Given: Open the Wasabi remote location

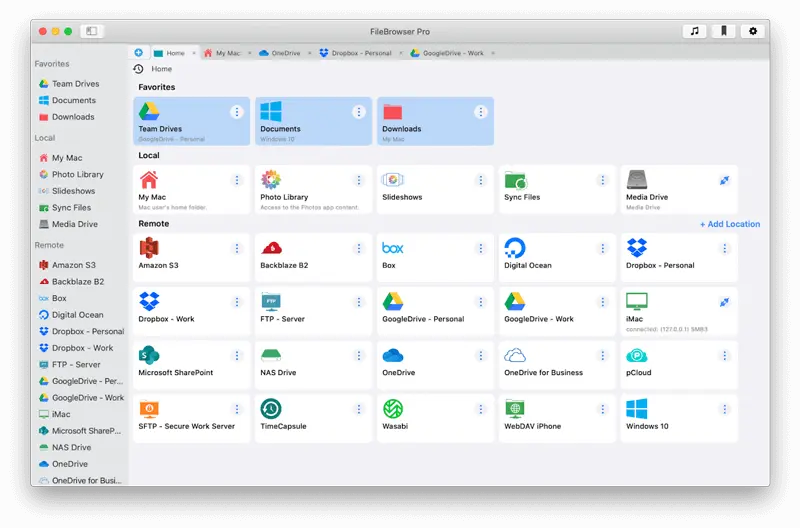Looking at the screenshot, I should click(x=435, y=418).
